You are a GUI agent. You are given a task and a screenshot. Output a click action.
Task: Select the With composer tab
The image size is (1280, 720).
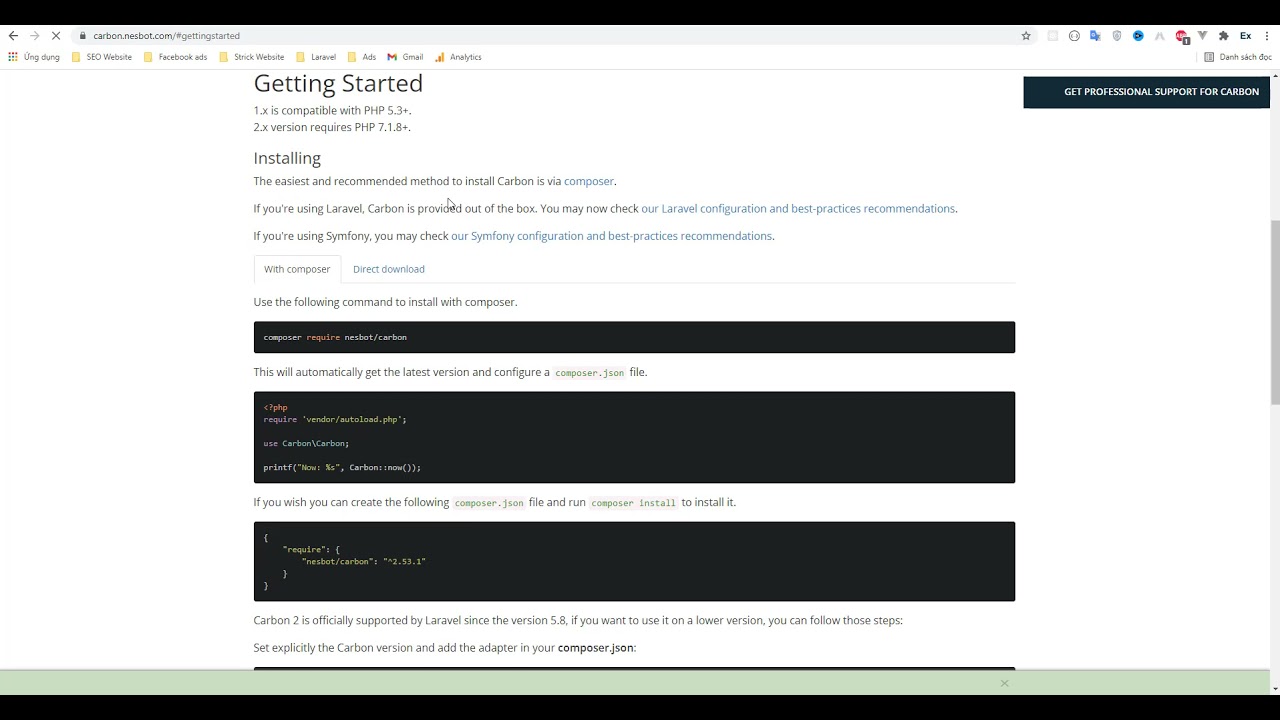click(x=297, y=269)
